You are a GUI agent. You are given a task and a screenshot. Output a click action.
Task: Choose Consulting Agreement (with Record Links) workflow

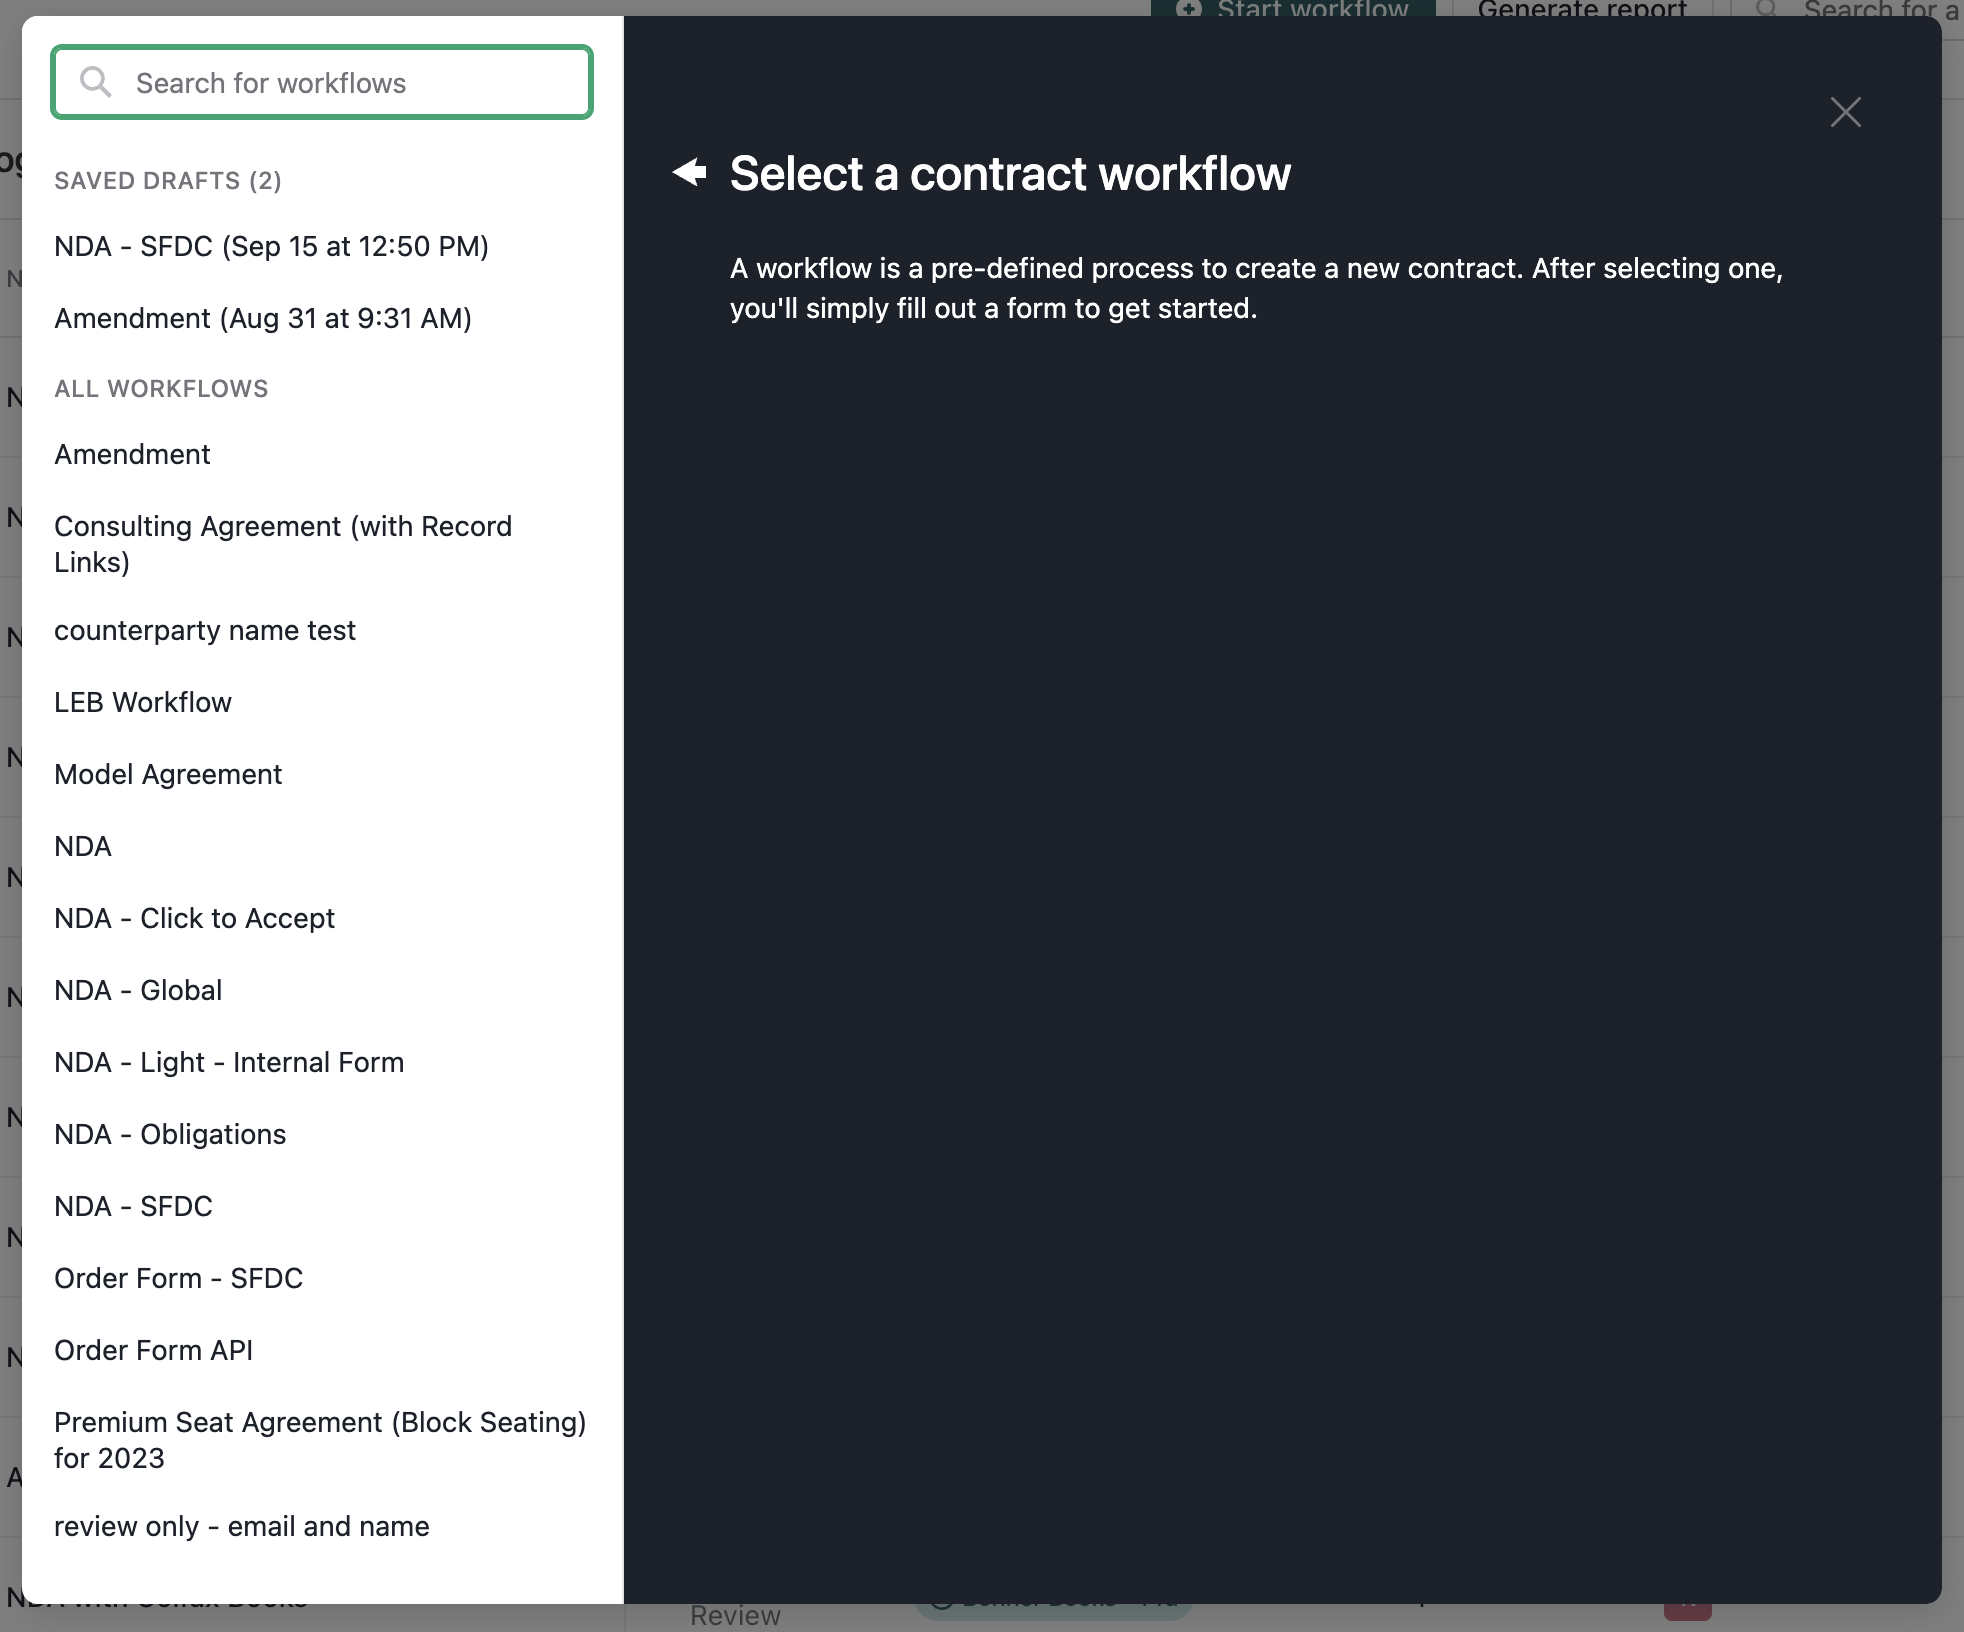point(283,544)
